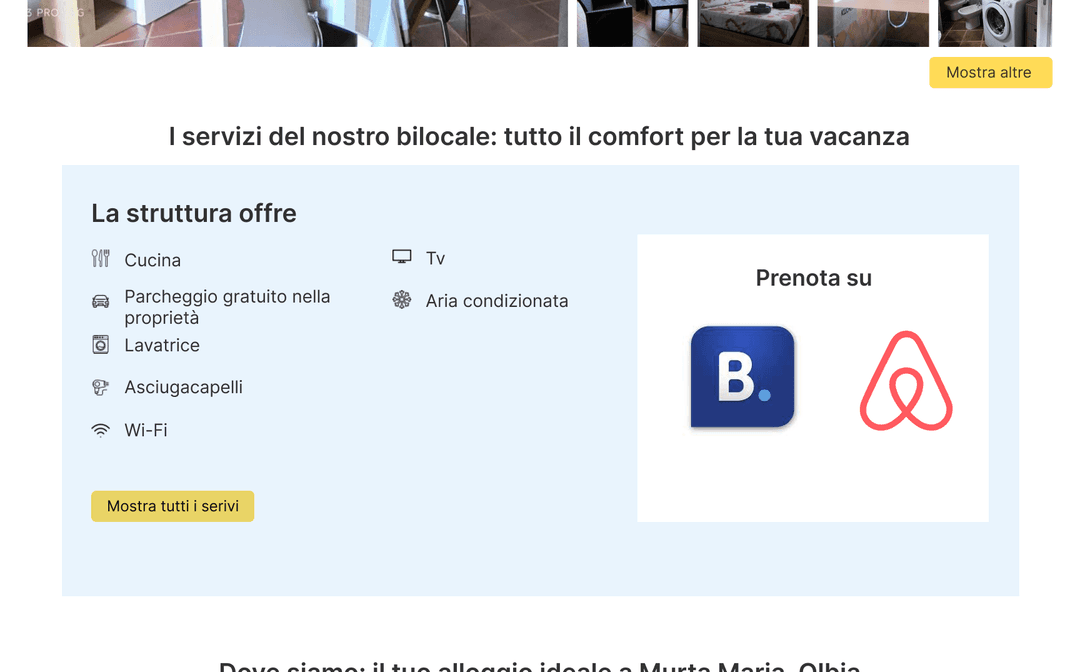Click the Aria condizionata snowflake icon
1080x672 pixels.
coord(402,300)
